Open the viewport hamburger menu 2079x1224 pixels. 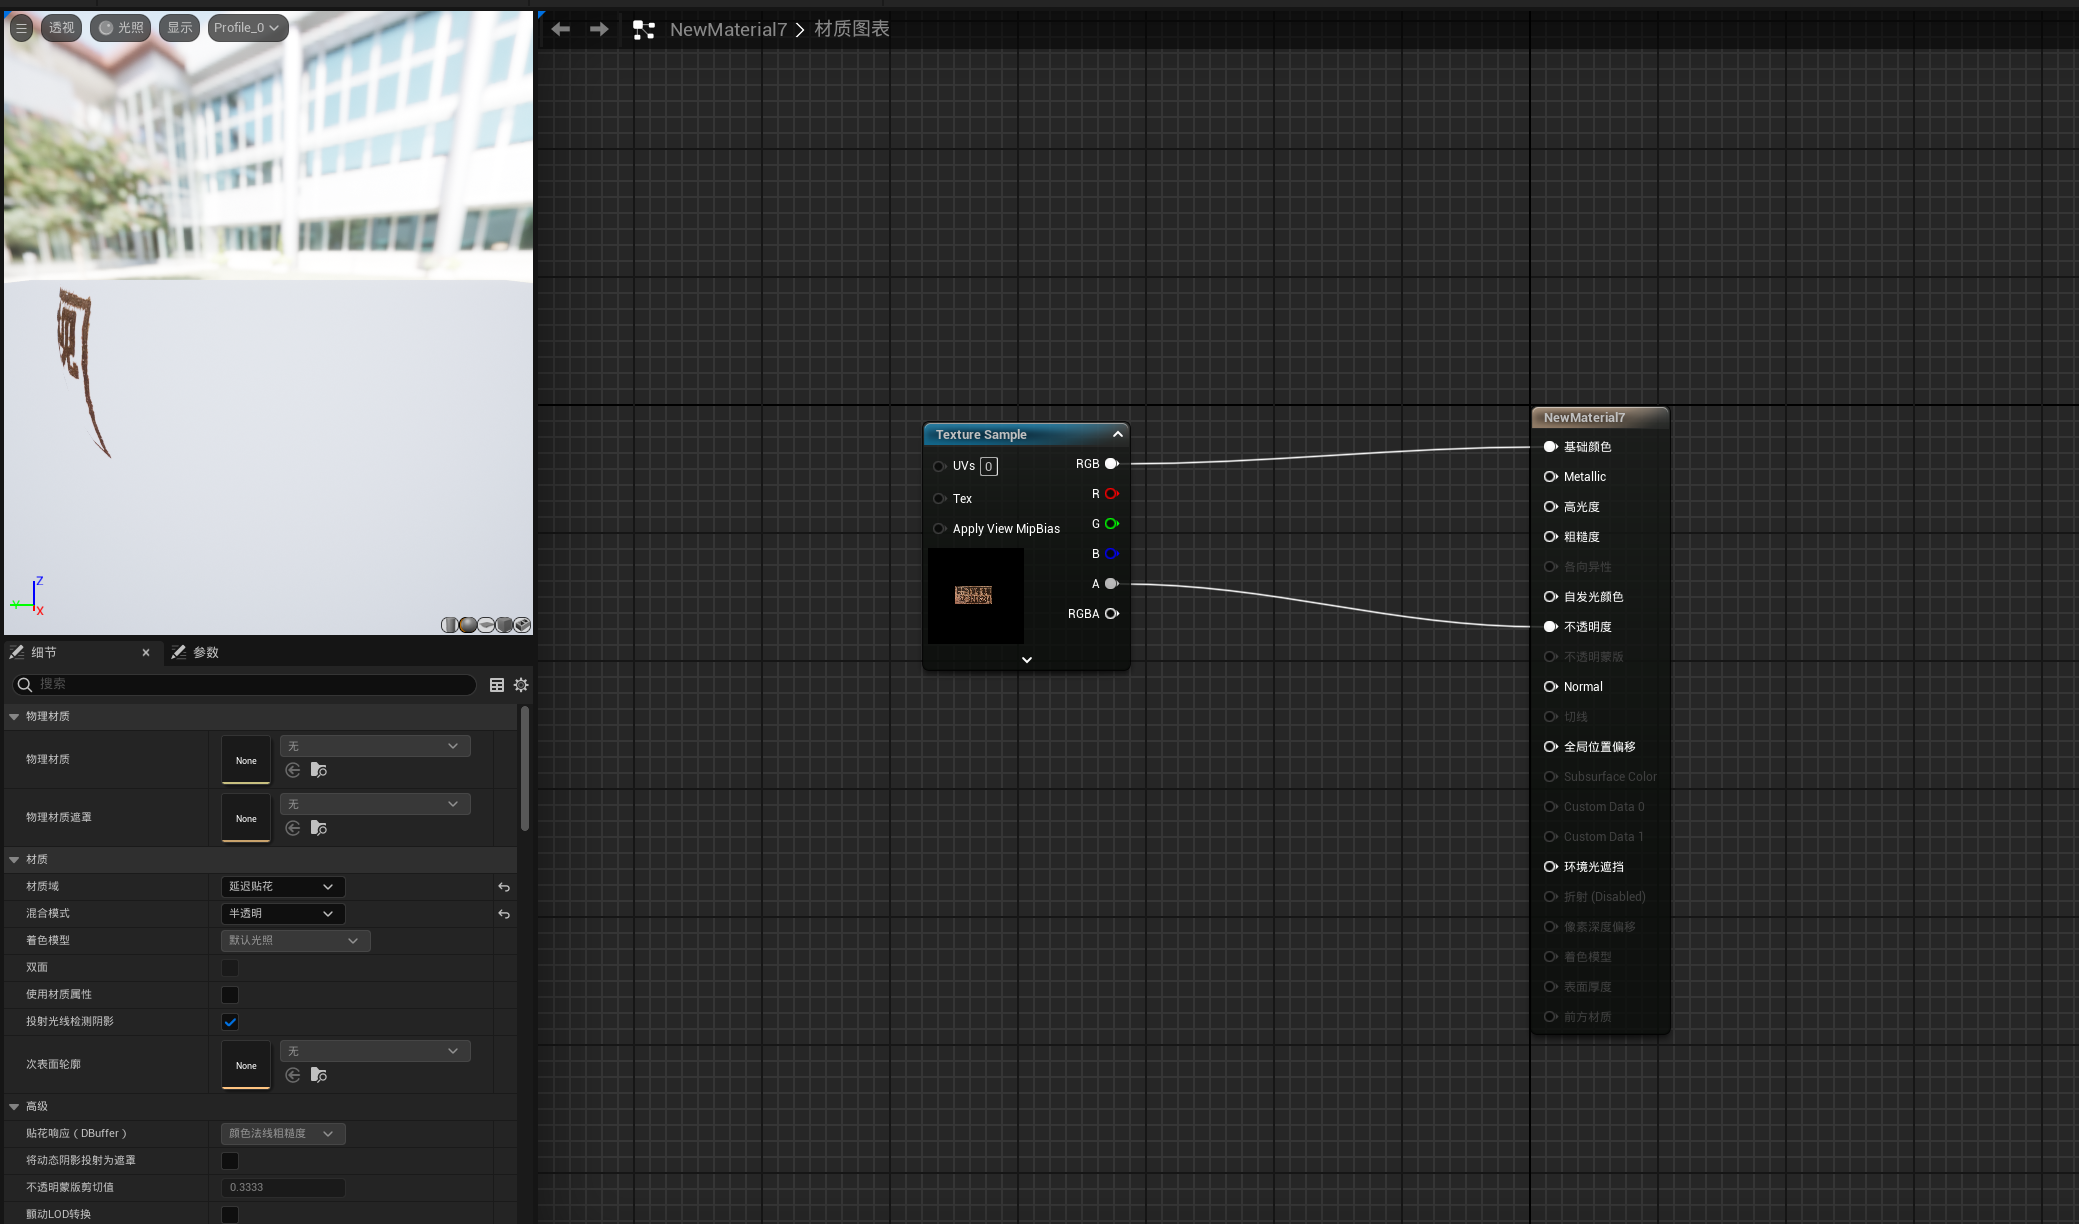tap(20, 28)
